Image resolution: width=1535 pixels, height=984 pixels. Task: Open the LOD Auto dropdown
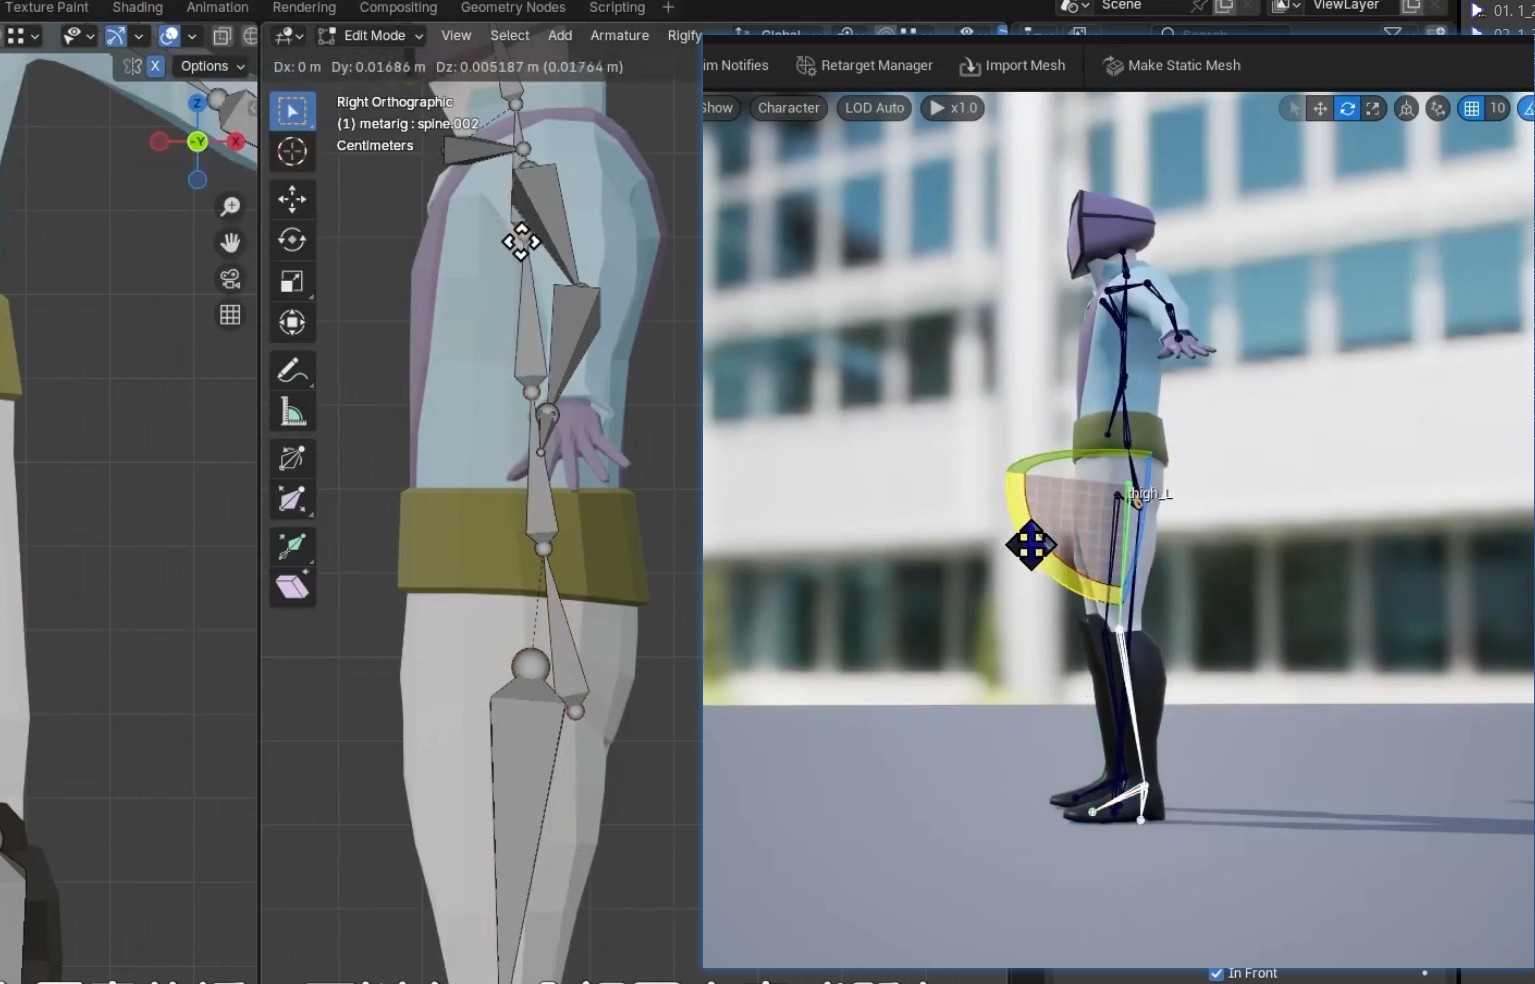pyautogui.click(x=874, y=108)
